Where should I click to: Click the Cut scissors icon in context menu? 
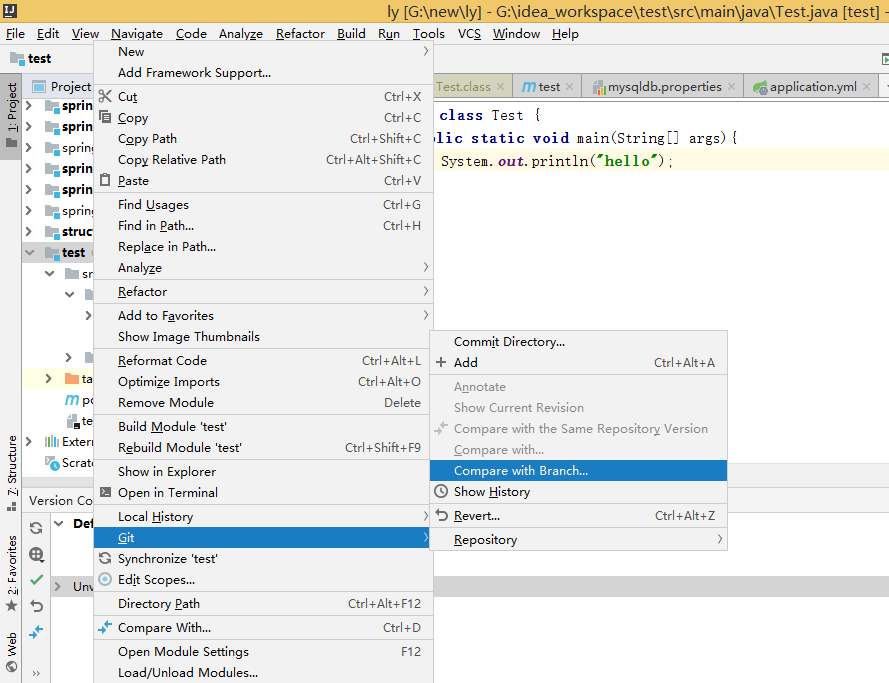coord(105,96)
